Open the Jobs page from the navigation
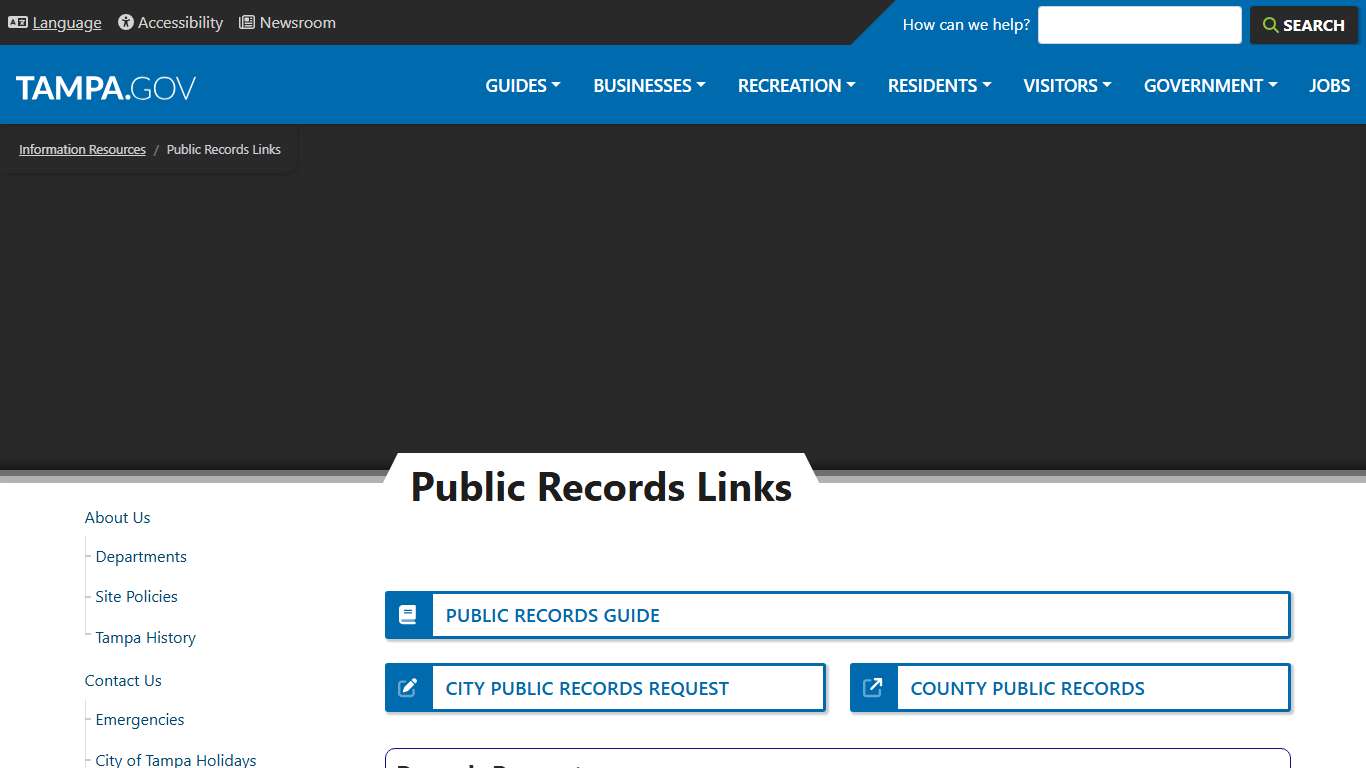 pos(1329,86)
